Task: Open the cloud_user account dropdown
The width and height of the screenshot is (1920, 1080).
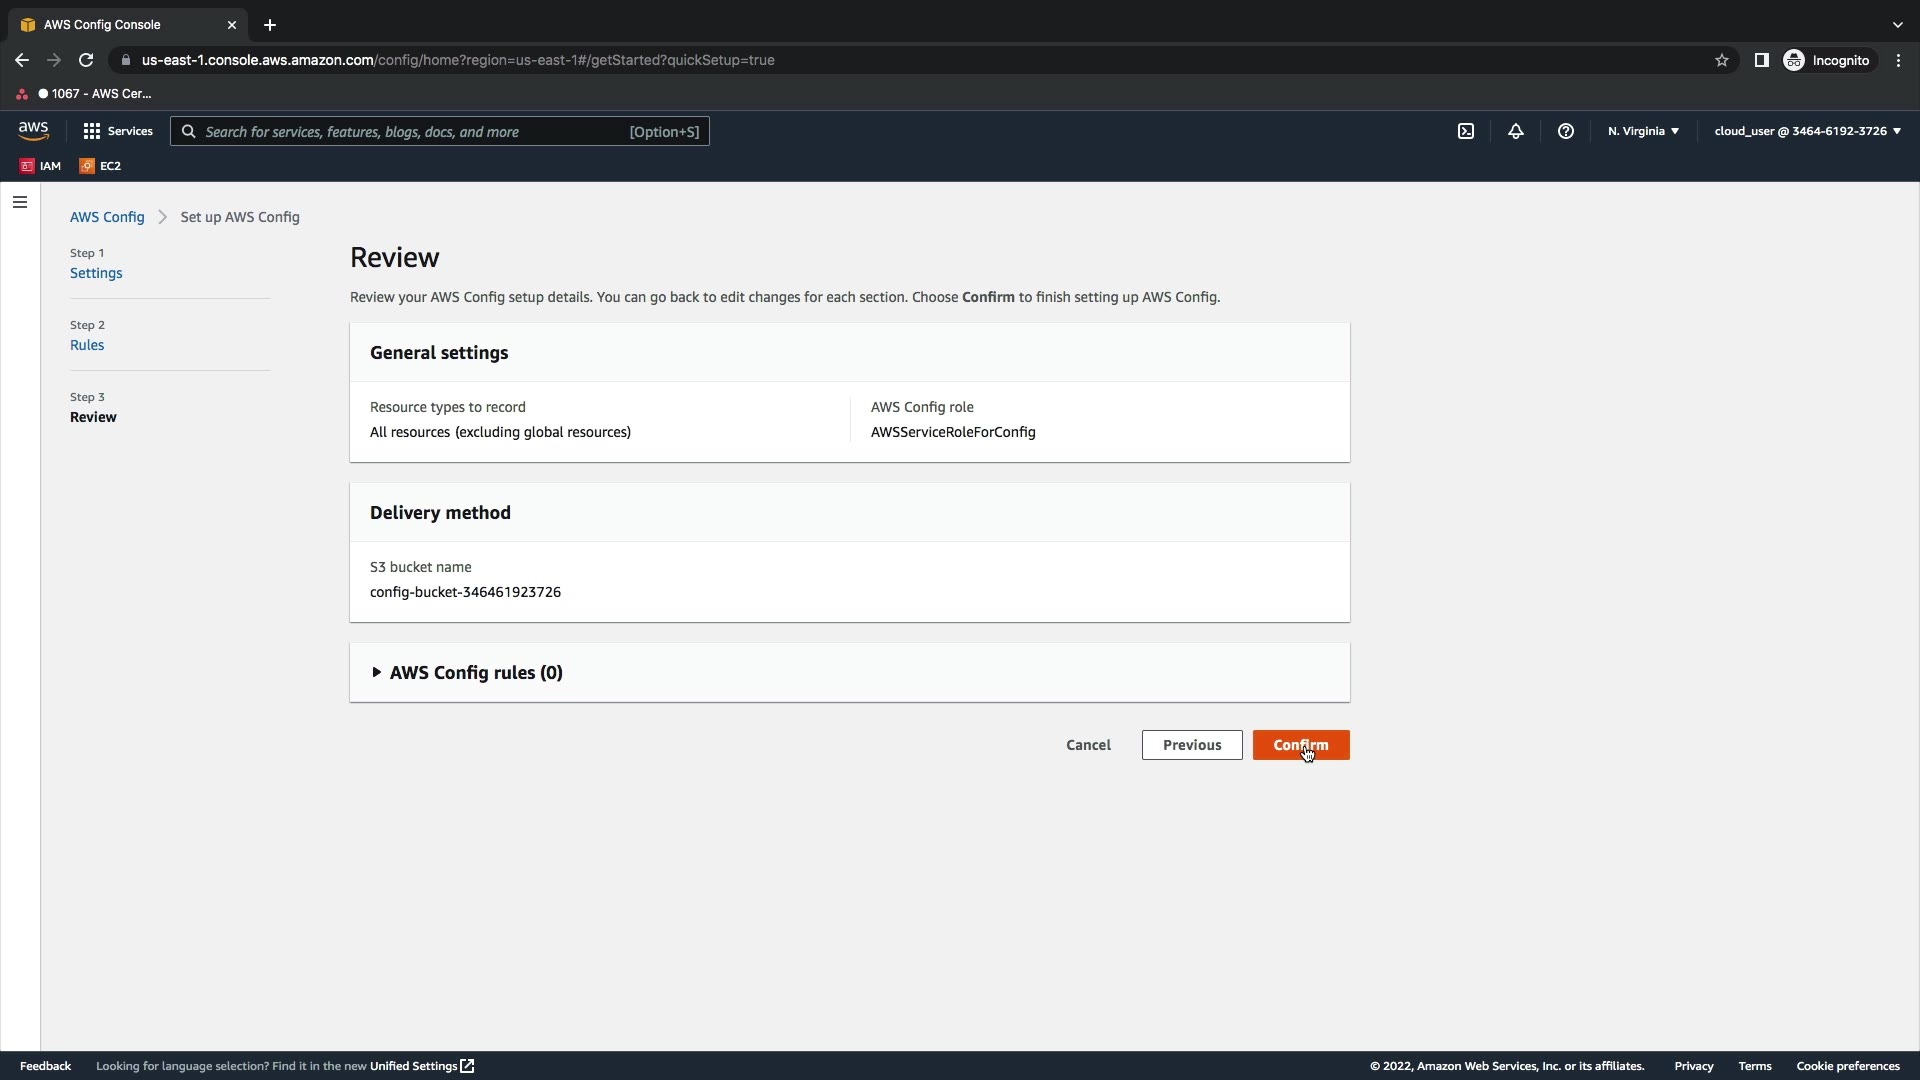Action: pos(1807,131)
